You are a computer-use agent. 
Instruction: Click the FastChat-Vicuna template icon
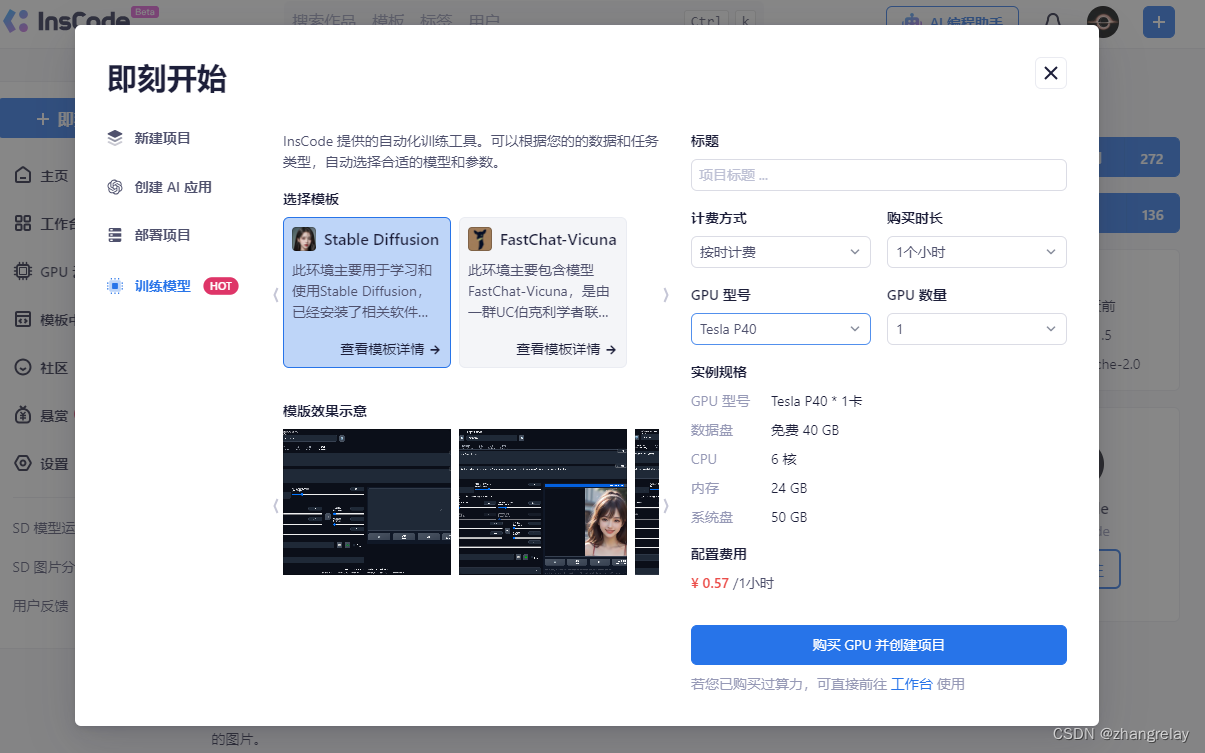(480, 239)
